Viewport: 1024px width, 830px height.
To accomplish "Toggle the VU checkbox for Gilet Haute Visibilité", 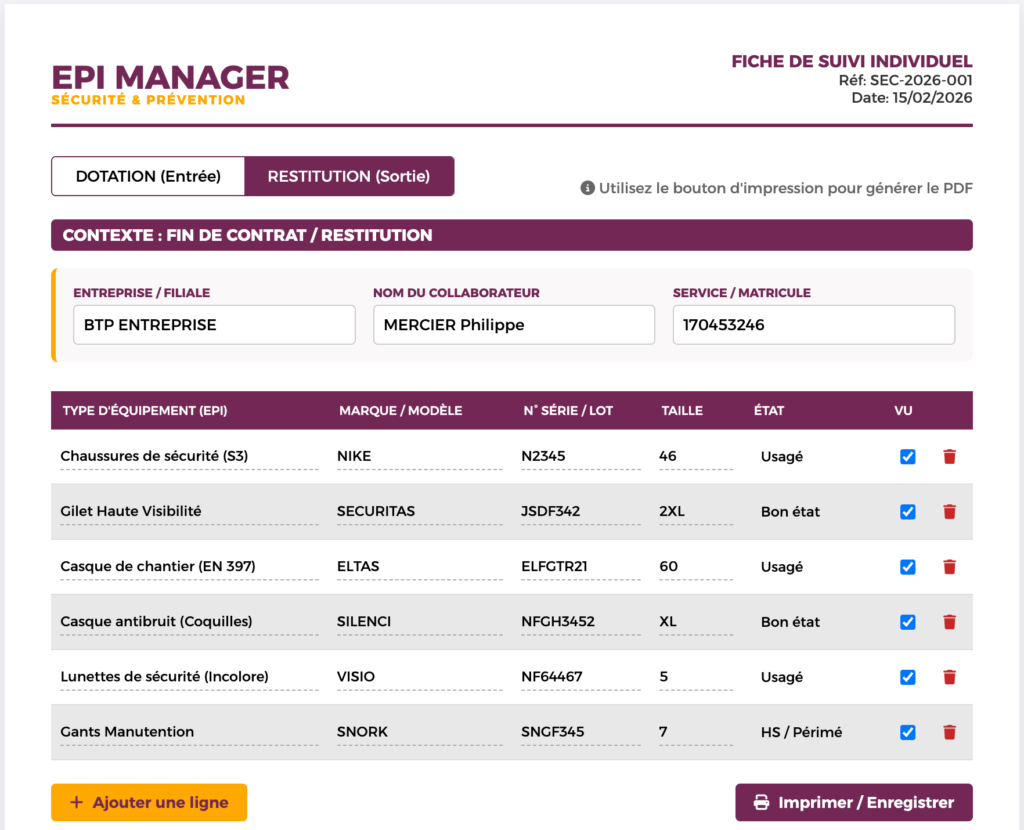I will click(907, 512).
